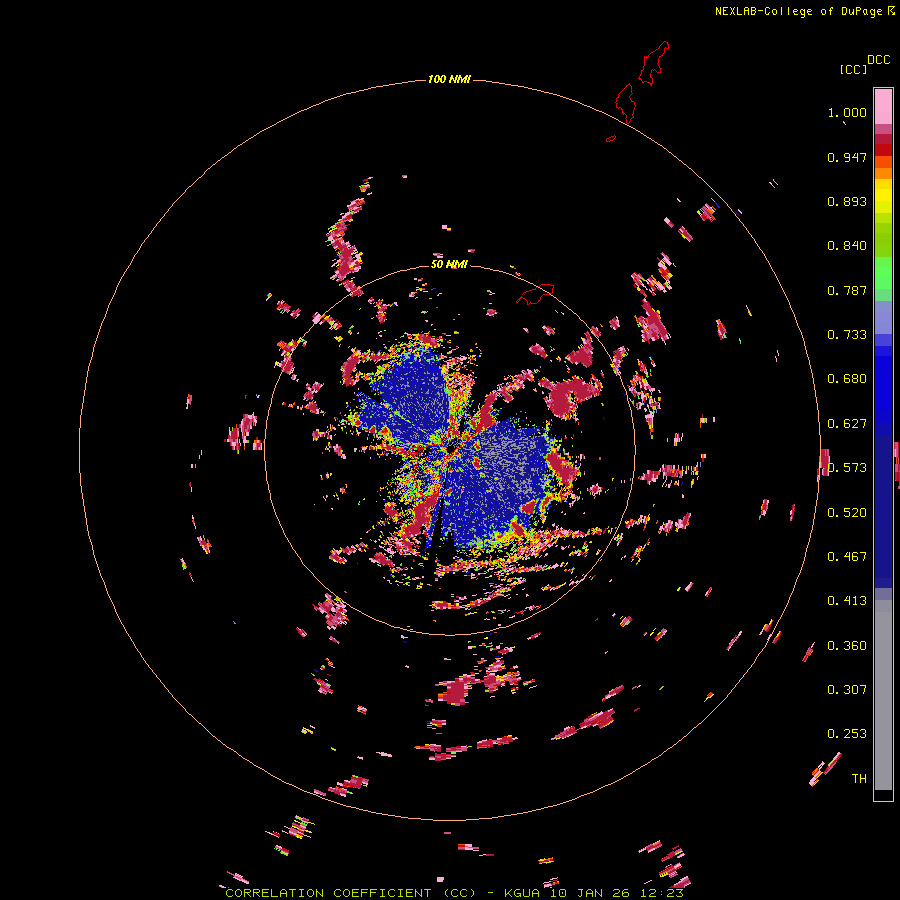
Task: Click the 50 NMI range ring label
Action: (449, 264)
